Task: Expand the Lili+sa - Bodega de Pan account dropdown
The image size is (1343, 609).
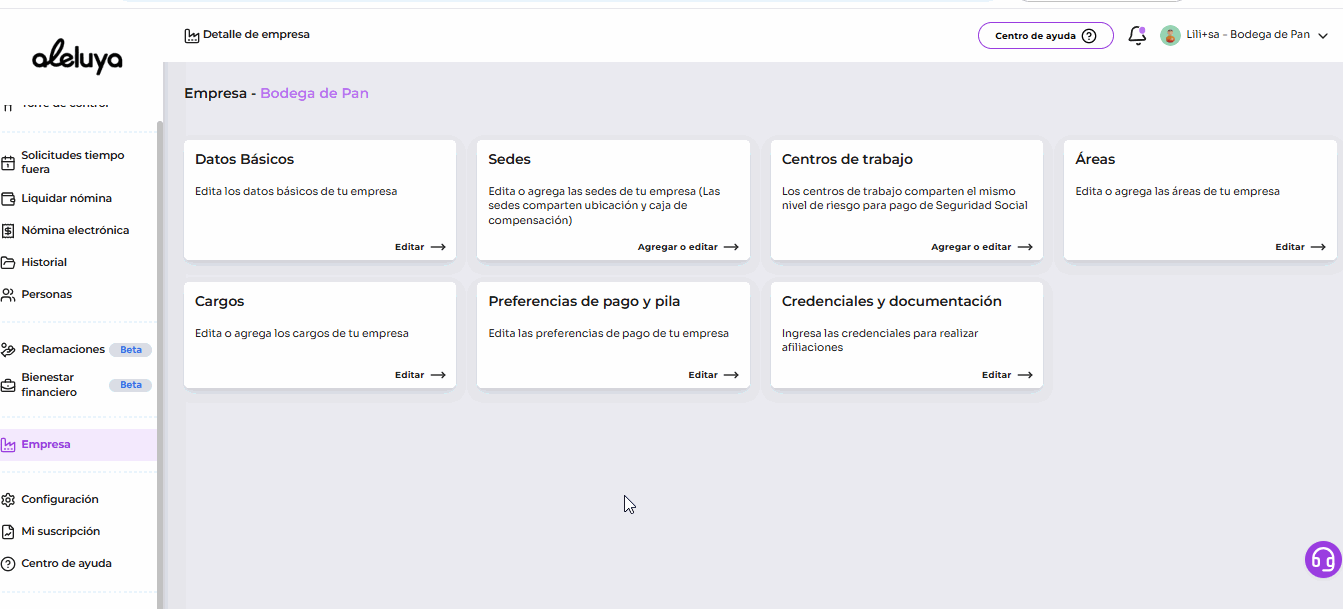Action: [1323, 36]
